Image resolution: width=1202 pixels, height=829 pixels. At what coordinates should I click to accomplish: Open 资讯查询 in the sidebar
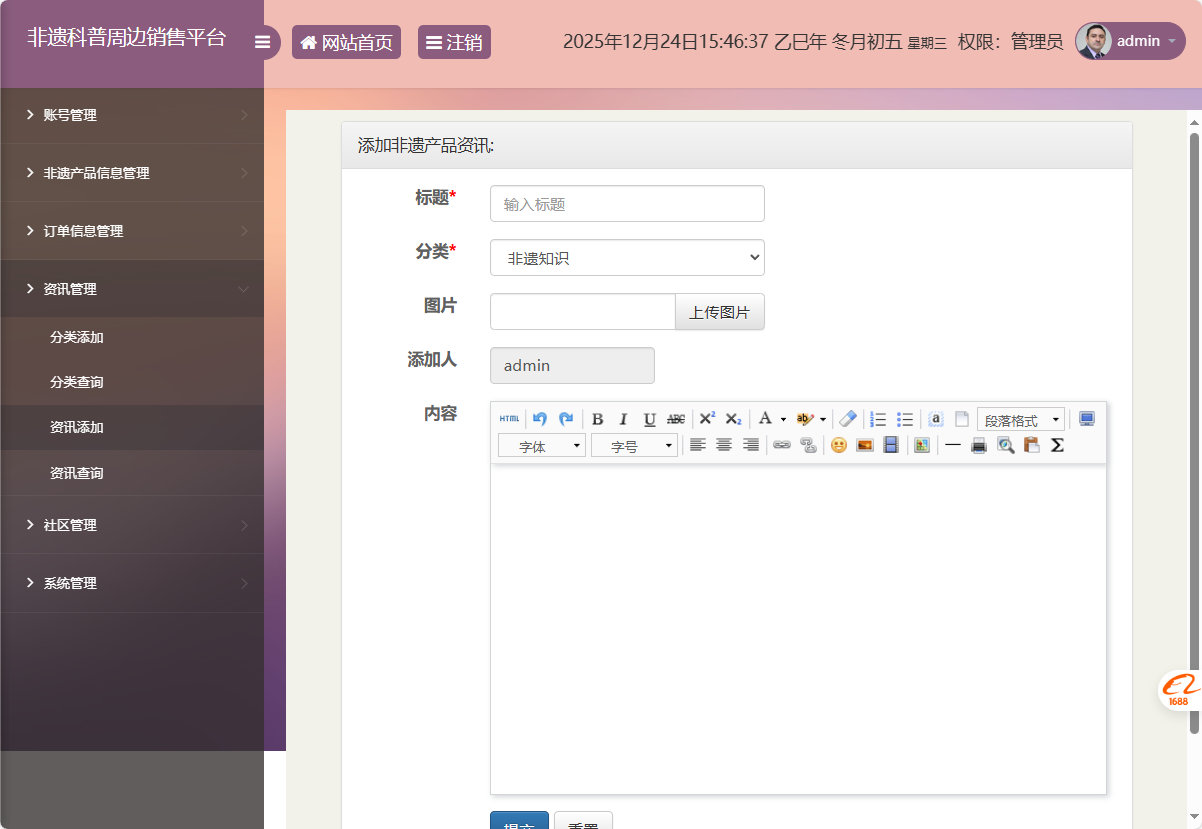77,473
